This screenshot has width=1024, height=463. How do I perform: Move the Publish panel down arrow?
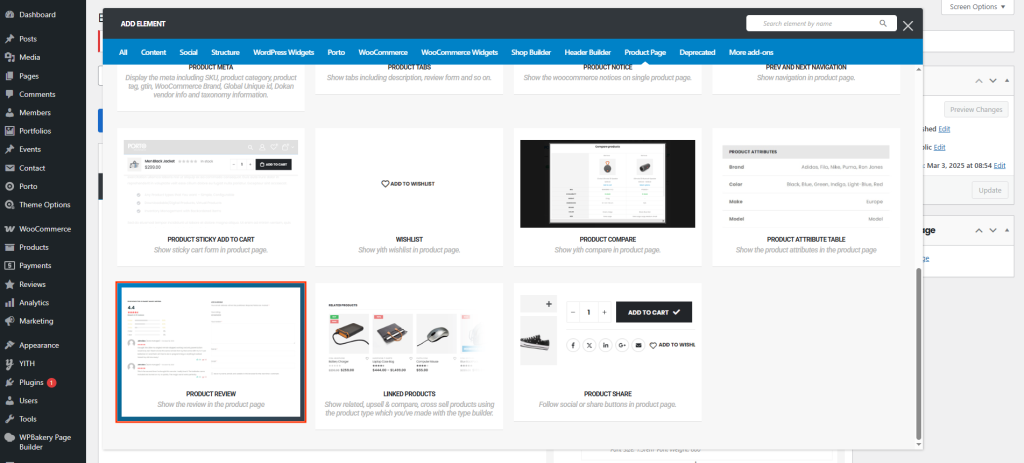[x=992, y=80]
